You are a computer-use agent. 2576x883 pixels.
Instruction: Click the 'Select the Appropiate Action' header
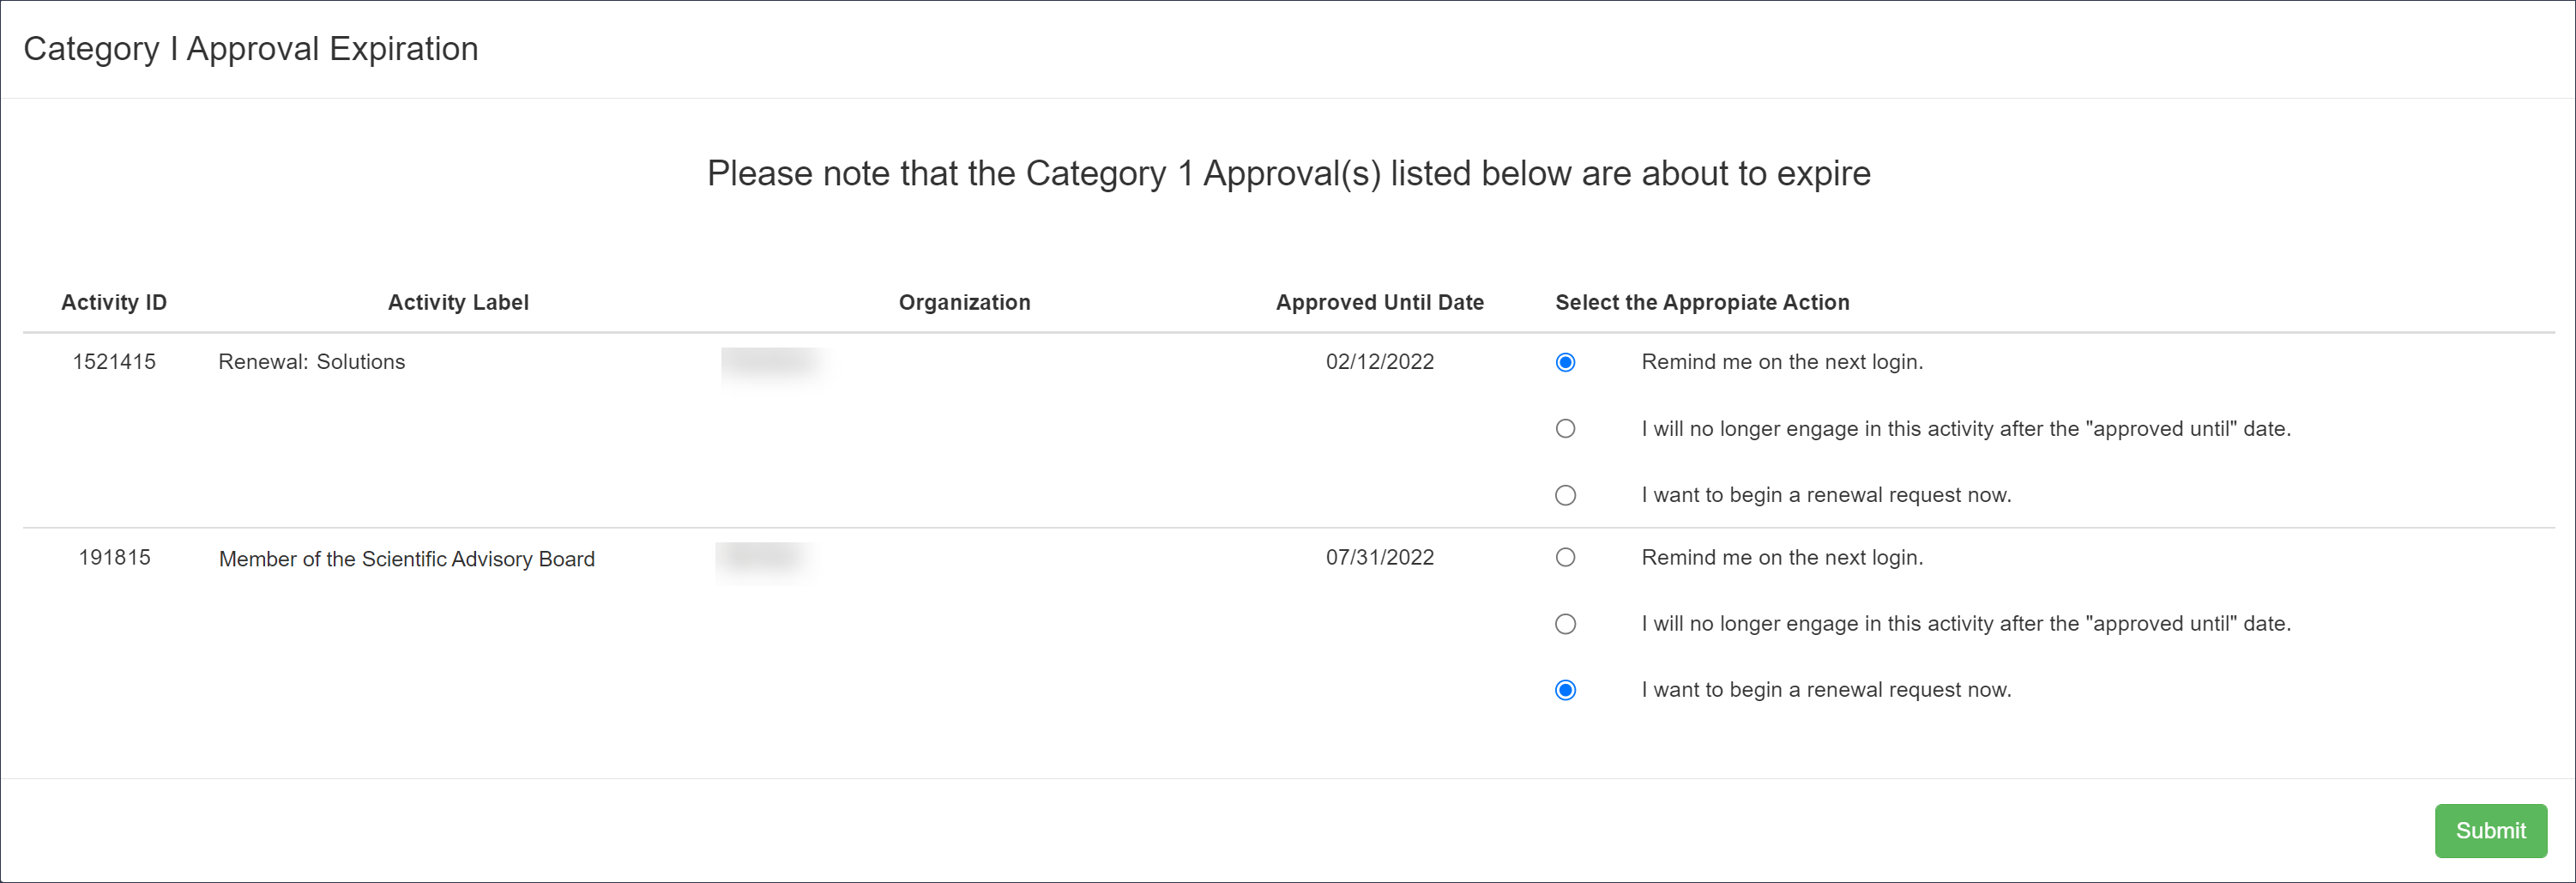[x=1701, y=302]
